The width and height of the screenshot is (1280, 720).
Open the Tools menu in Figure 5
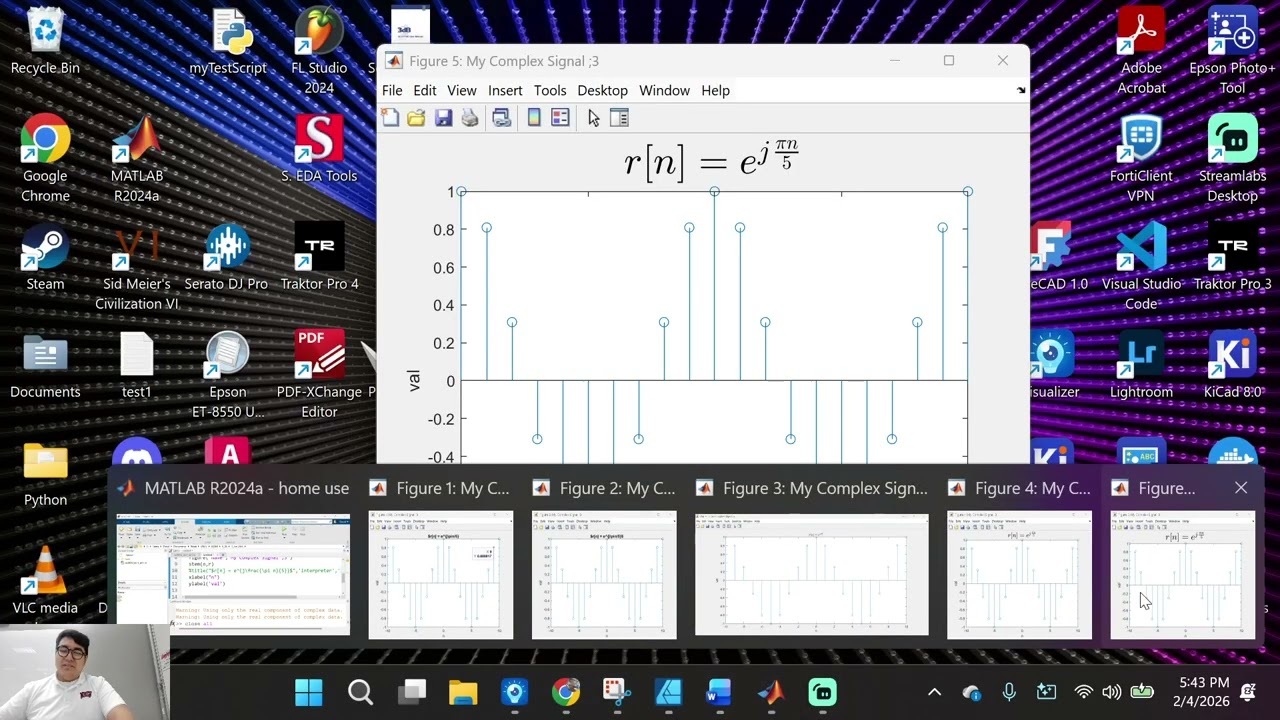click(550, 90)
